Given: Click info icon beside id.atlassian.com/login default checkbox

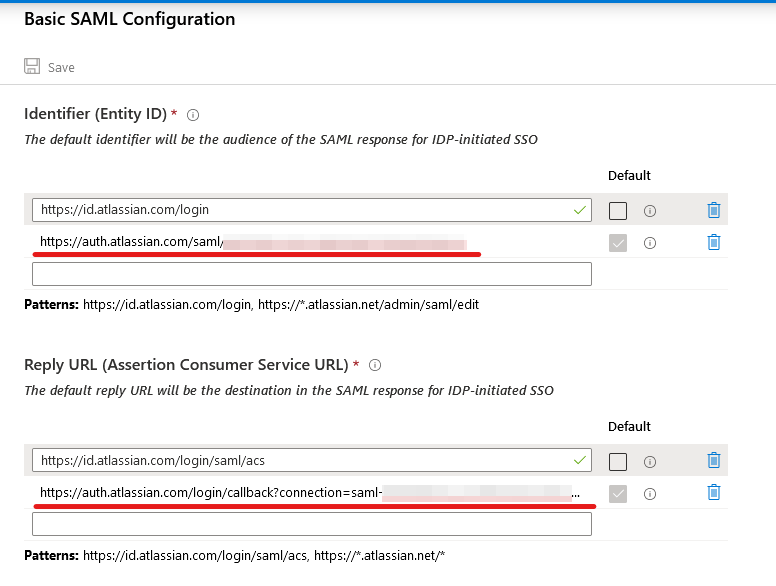Looking at the screenshot, I should point(650,211).
